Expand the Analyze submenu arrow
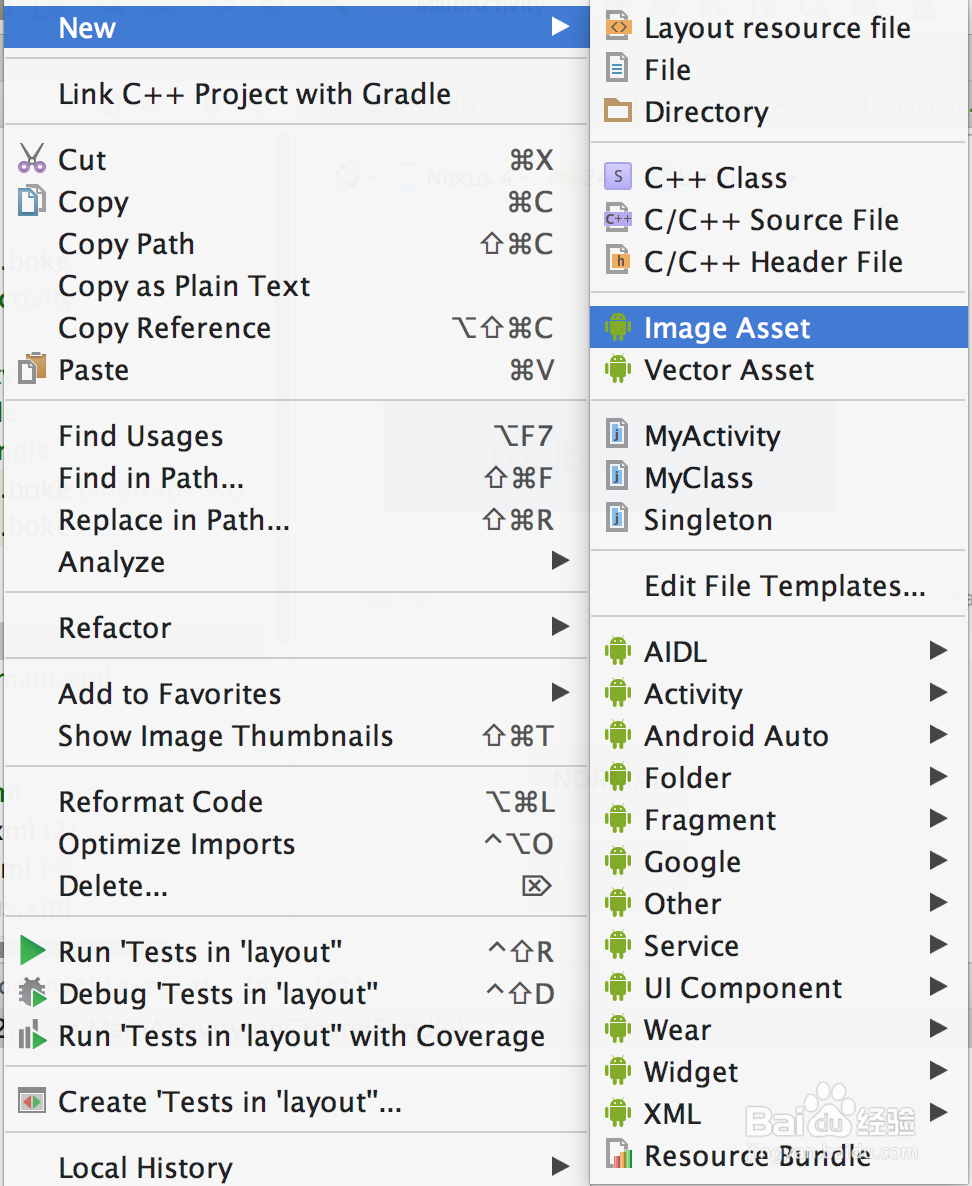Viewport: 972px width, 1186px height. tap(561, 560)
